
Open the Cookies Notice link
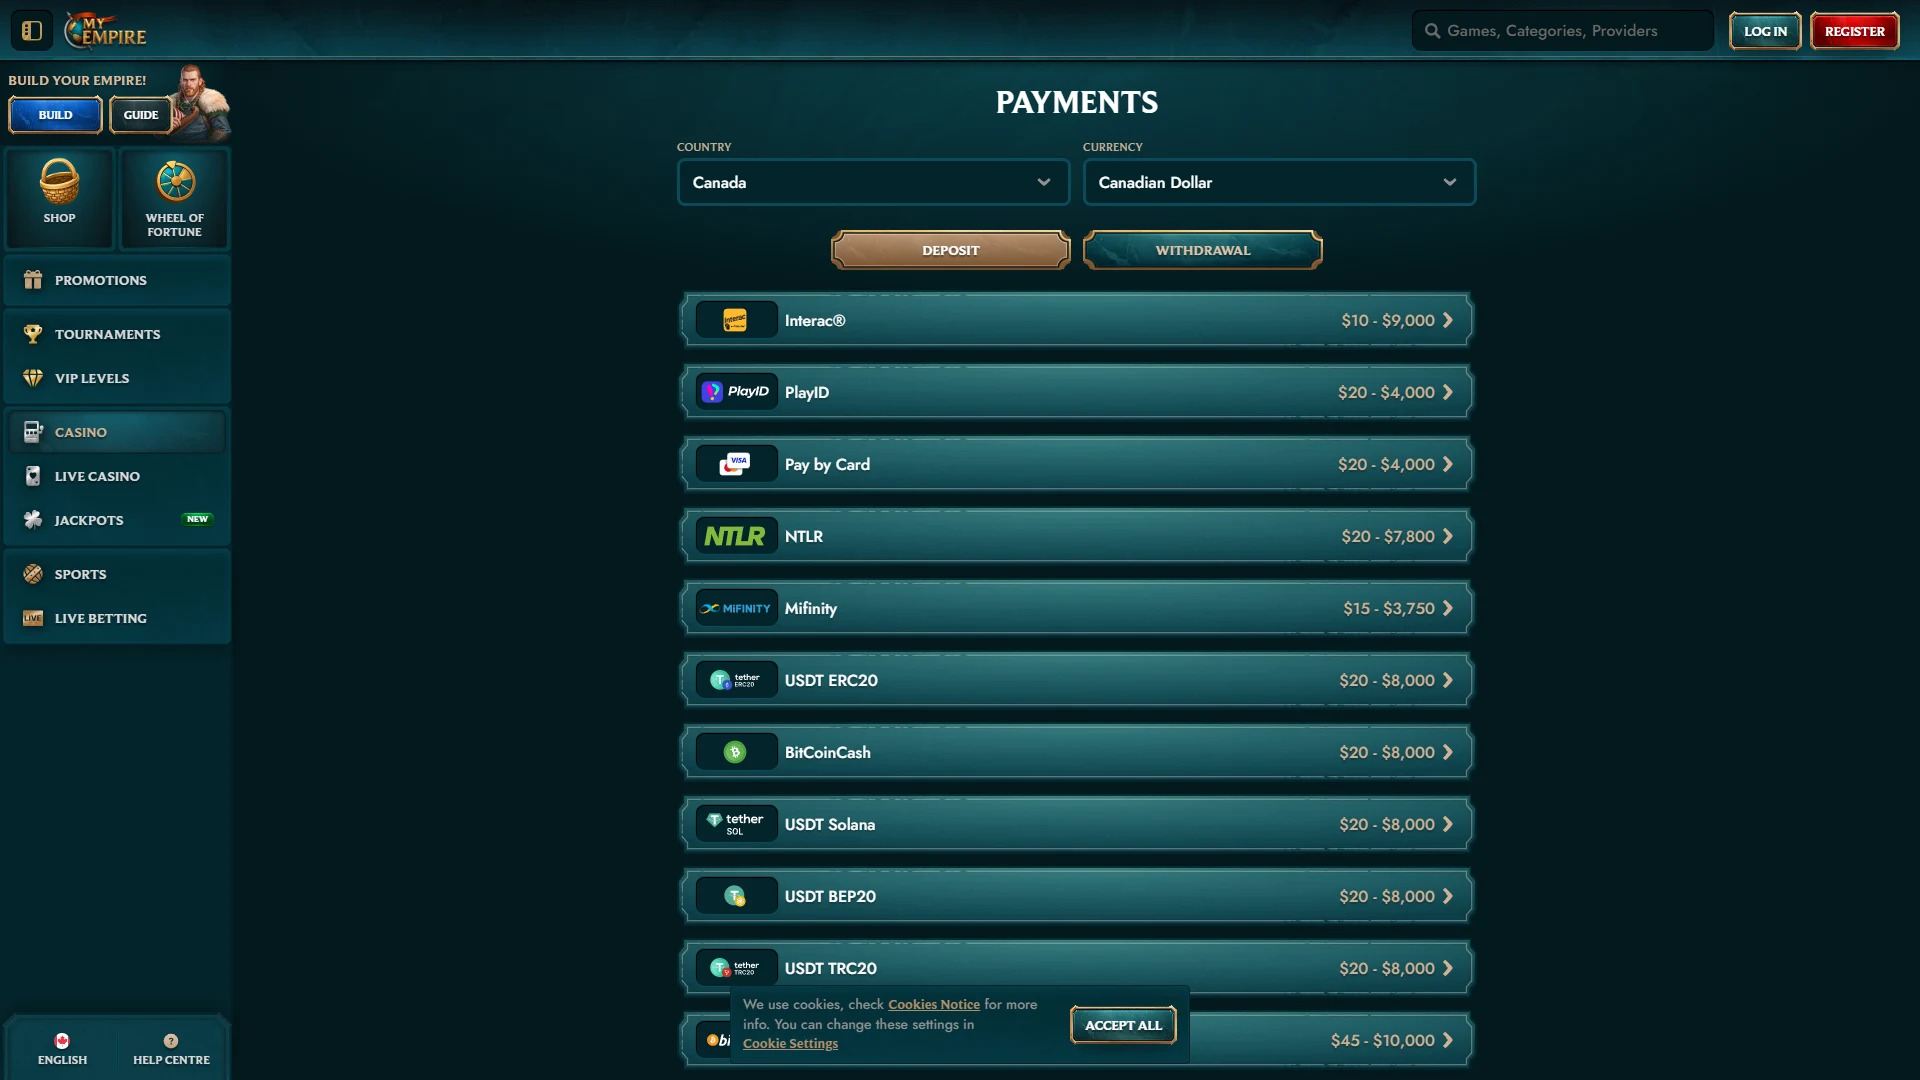click(933, 1004)
